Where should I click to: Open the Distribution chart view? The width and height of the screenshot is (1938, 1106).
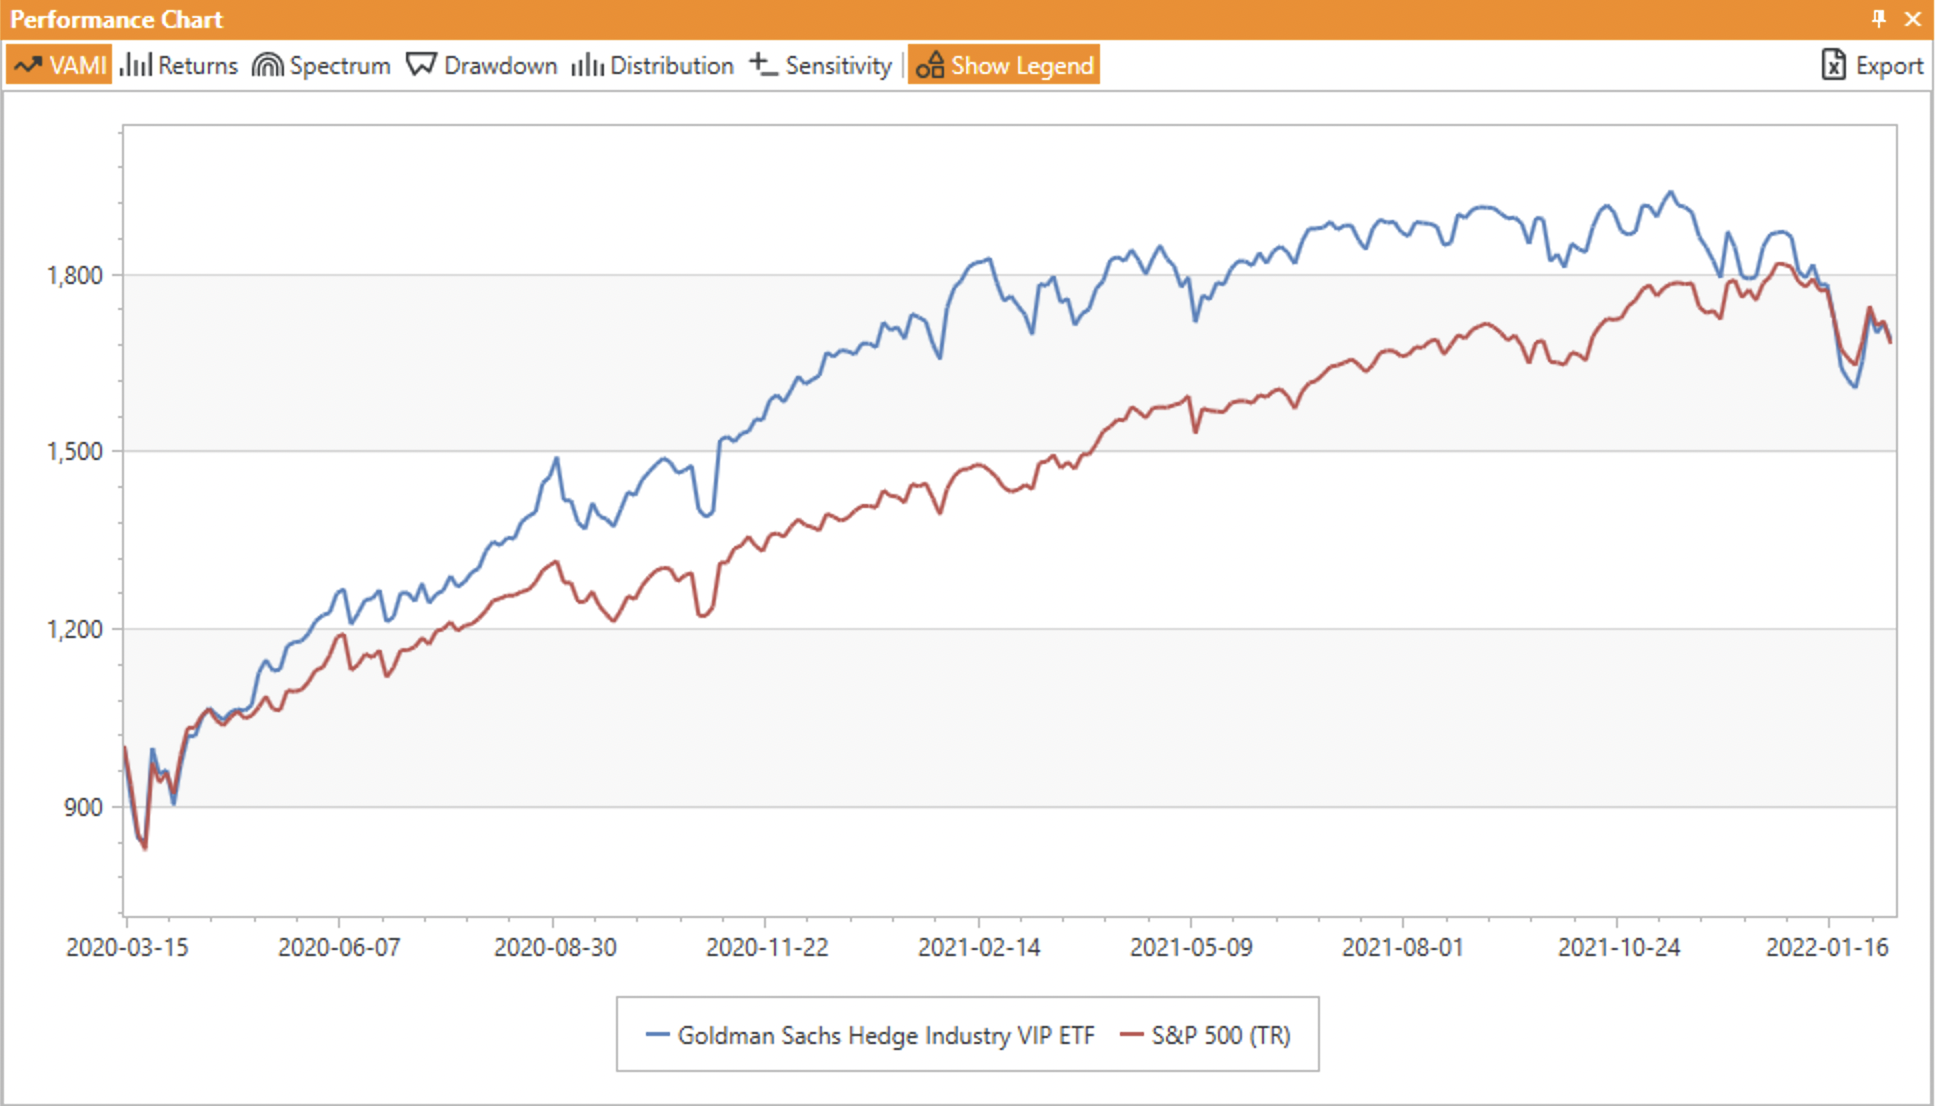671,65
